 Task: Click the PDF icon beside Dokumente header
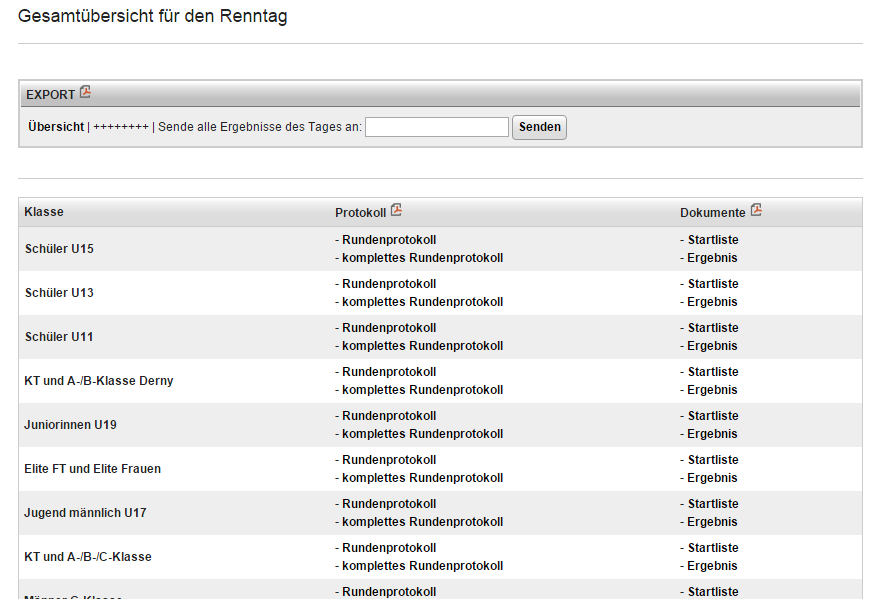pos(756,211)
